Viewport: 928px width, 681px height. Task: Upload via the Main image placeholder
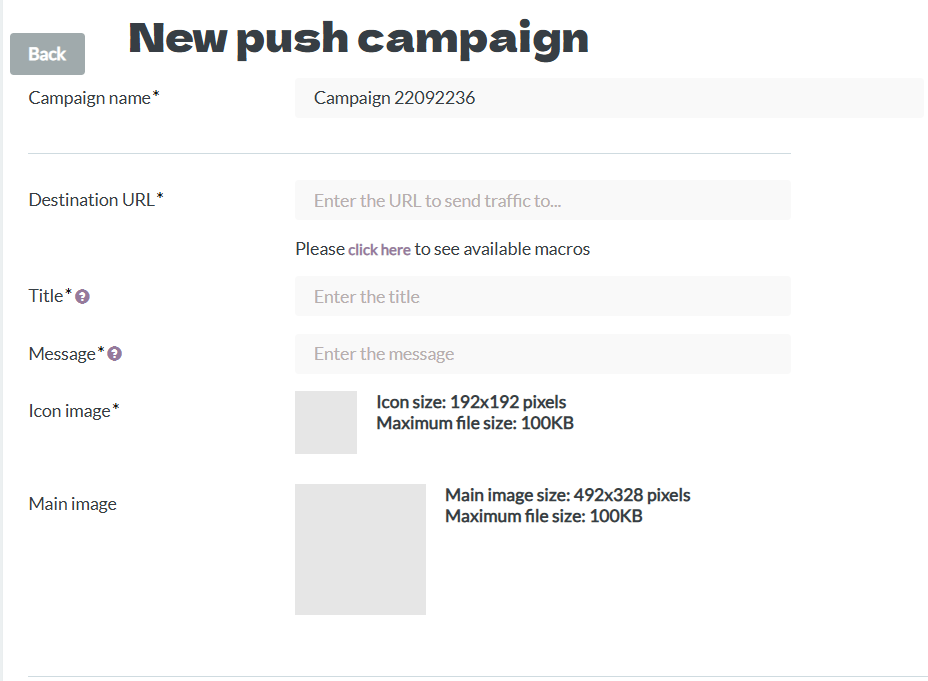[x=360, y=550]
